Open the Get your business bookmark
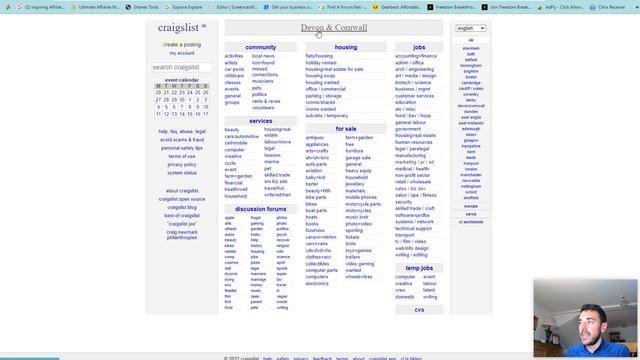The image size is (640, 360). (x=287, y=7)
